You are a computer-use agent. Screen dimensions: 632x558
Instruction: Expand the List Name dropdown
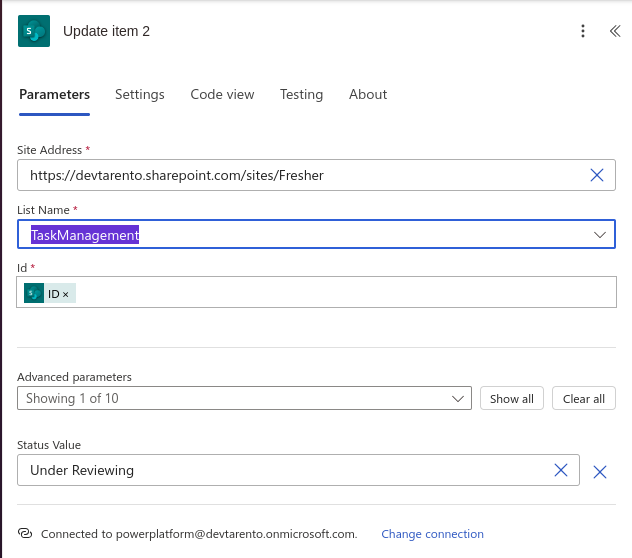[x=600, y=235]
